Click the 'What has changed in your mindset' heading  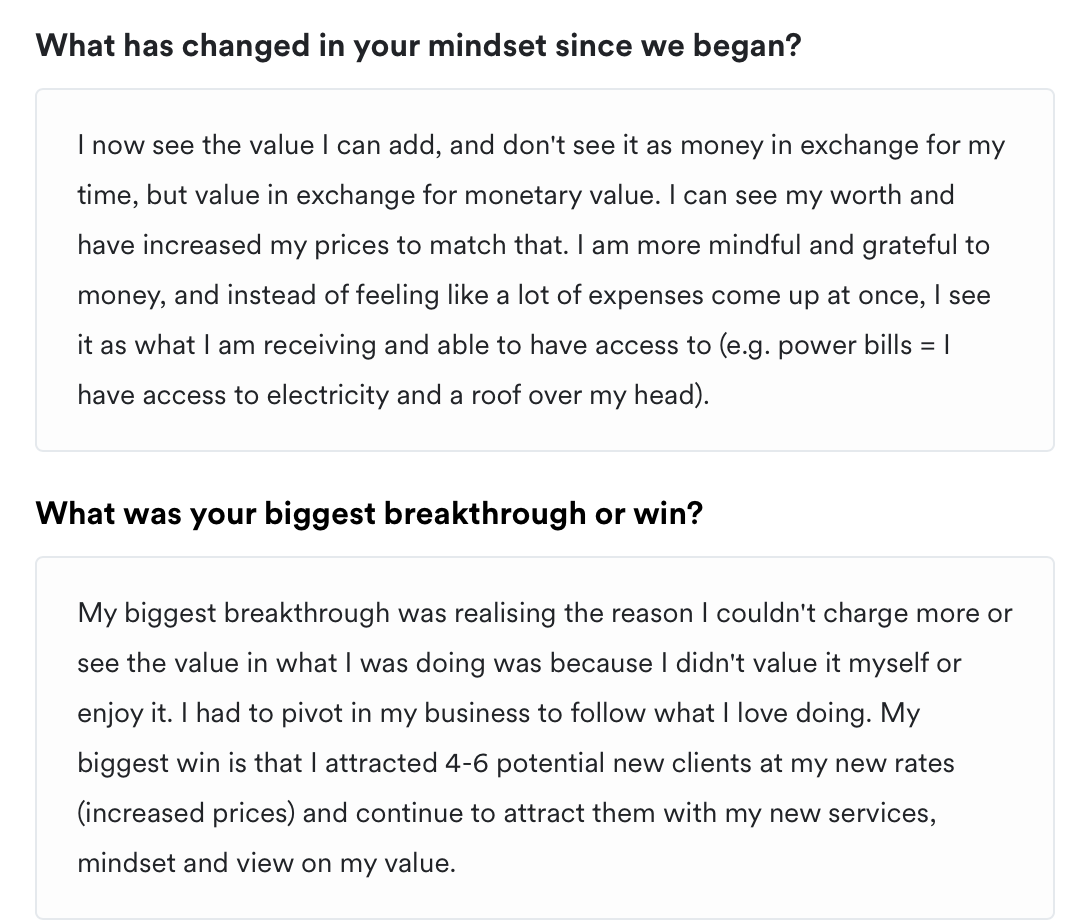pyautogui.click(x=418, y=46)
